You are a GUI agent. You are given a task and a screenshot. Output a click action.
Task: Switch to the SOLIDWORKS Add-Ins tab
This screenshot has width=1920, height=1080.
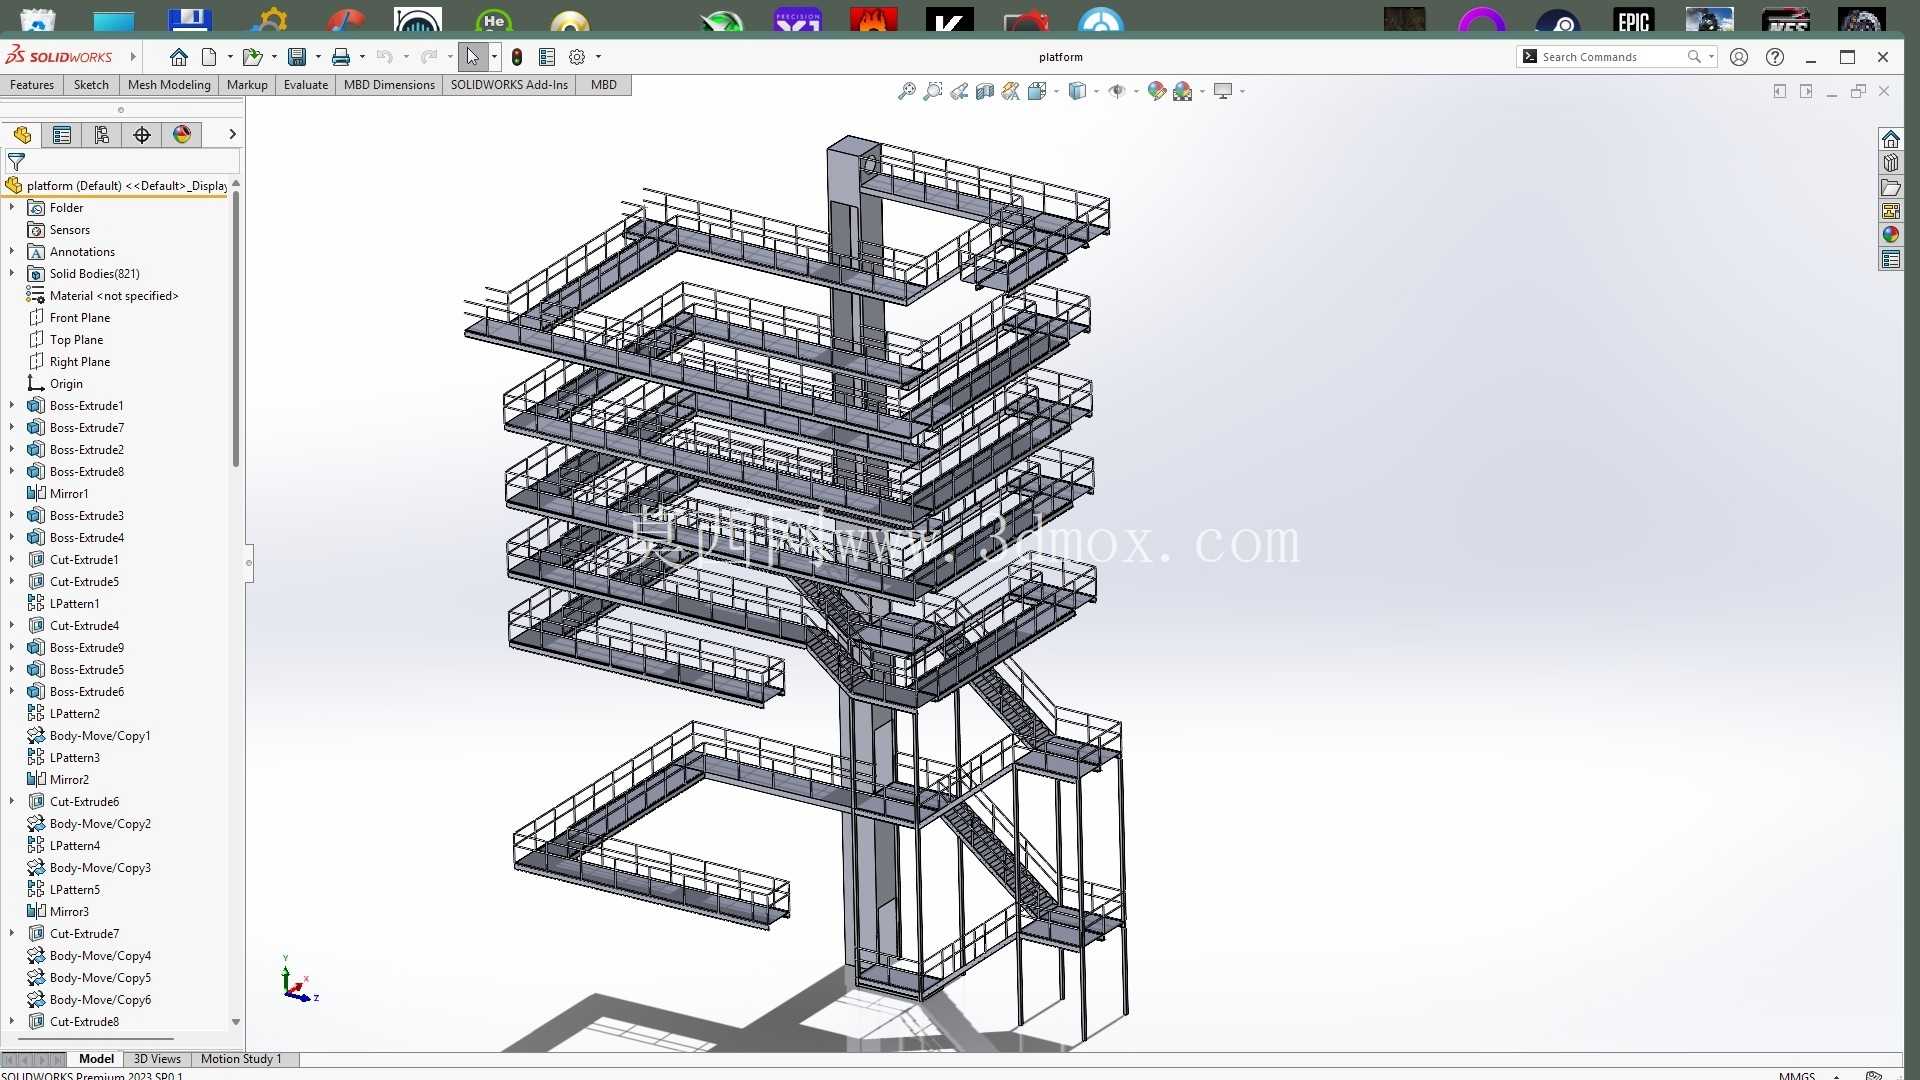click(x=509, y=85)
